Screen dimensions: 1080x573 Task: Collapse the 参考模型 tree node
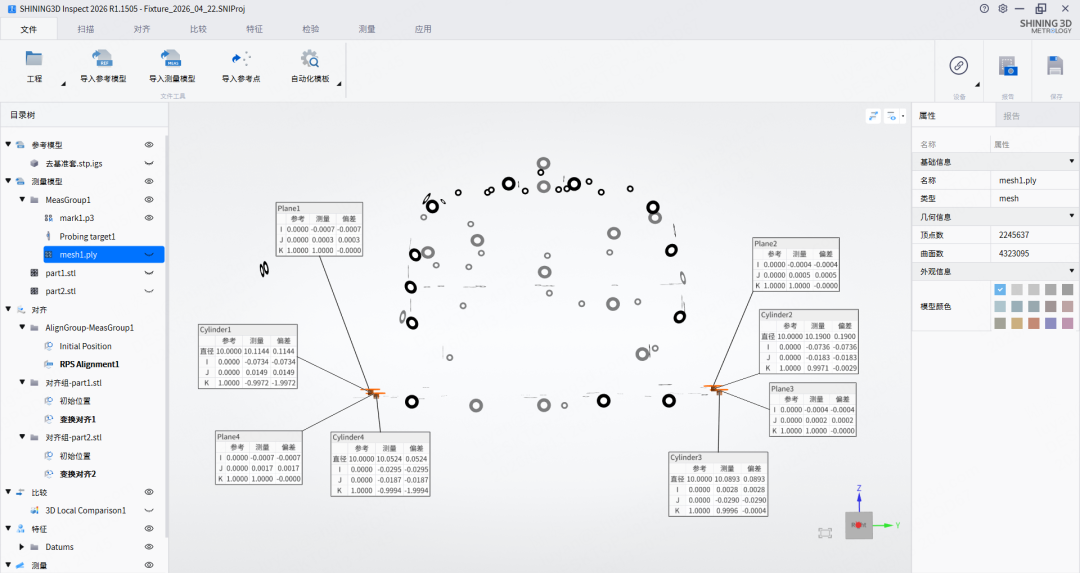(8, 145)
